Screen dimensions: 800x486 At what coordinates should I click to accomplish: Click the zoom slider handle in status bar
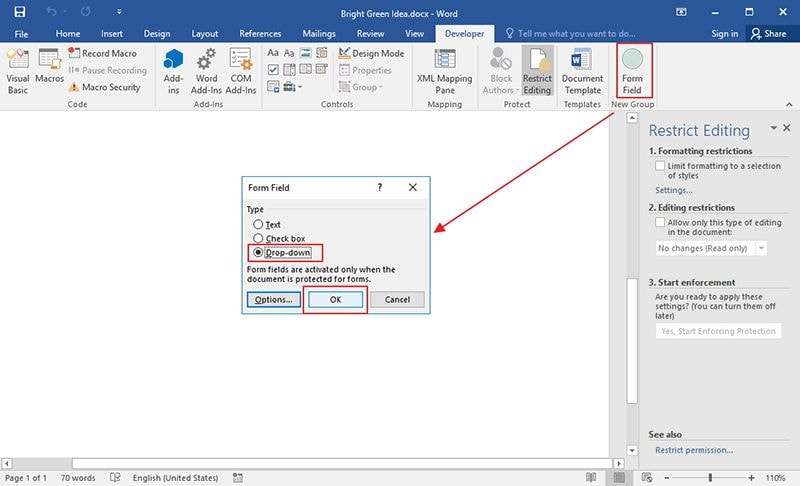(x=710, y=478)
